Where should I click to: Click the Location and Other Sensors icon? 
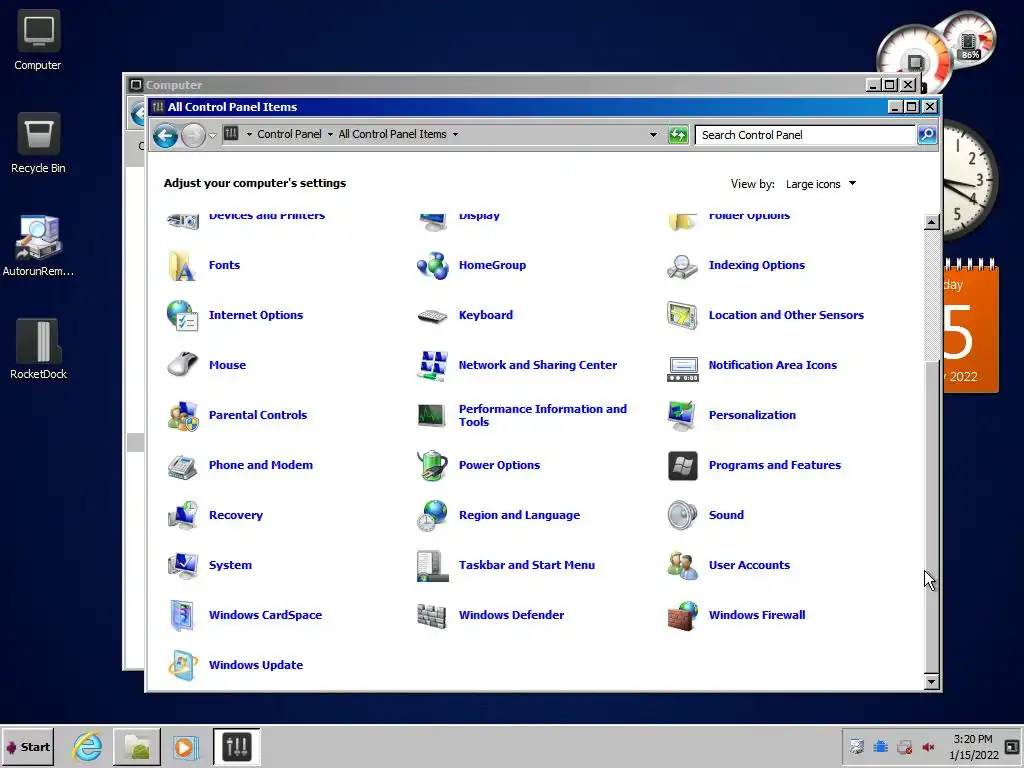click(682, 315)
